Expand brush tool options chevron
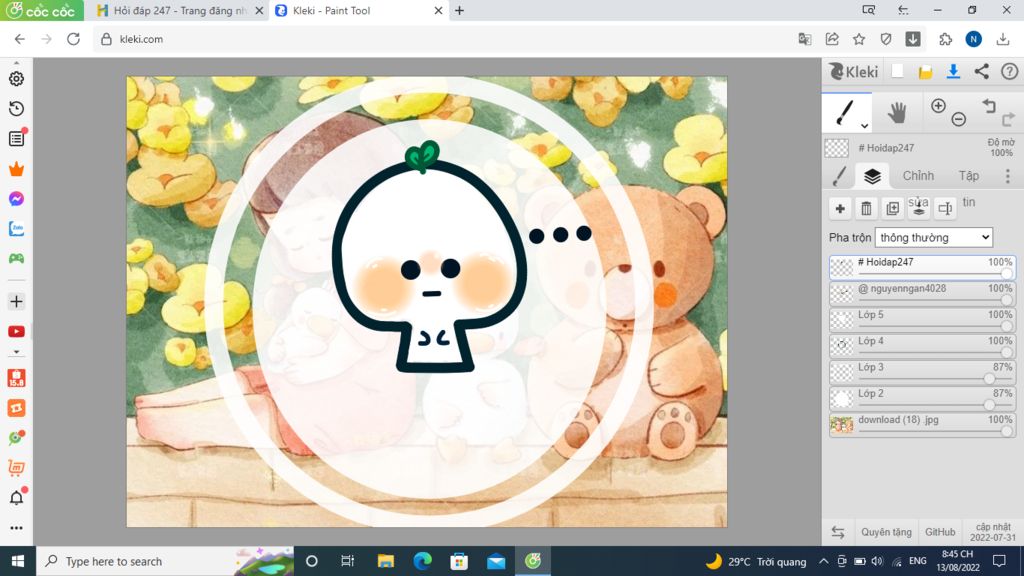The width and height of the screenshot is (1024, 576). click(x=864, y=125)
